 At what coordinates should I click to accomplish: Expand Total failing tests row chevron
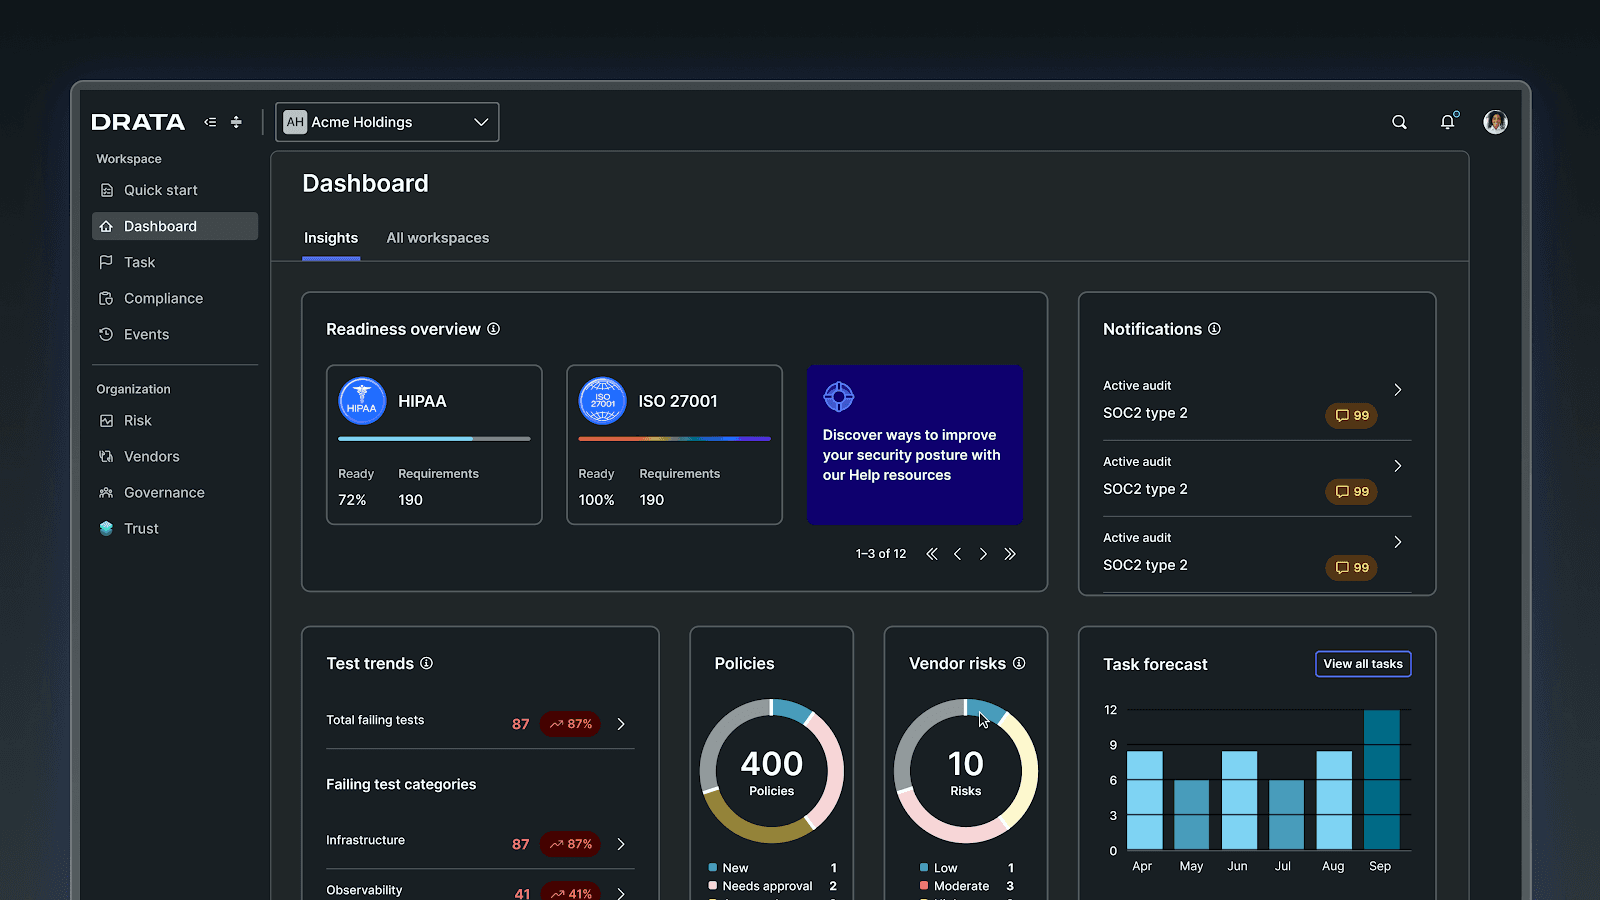click(621, 724)
